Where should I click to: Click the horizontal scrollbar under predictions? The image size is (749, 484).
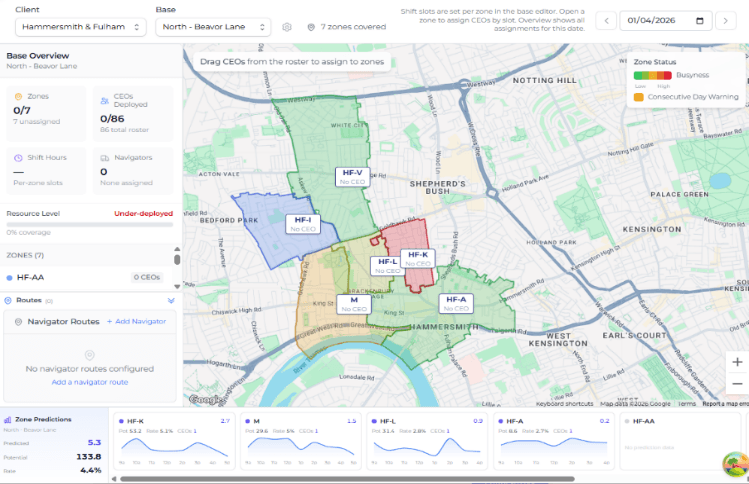click(x=347, y=479)
